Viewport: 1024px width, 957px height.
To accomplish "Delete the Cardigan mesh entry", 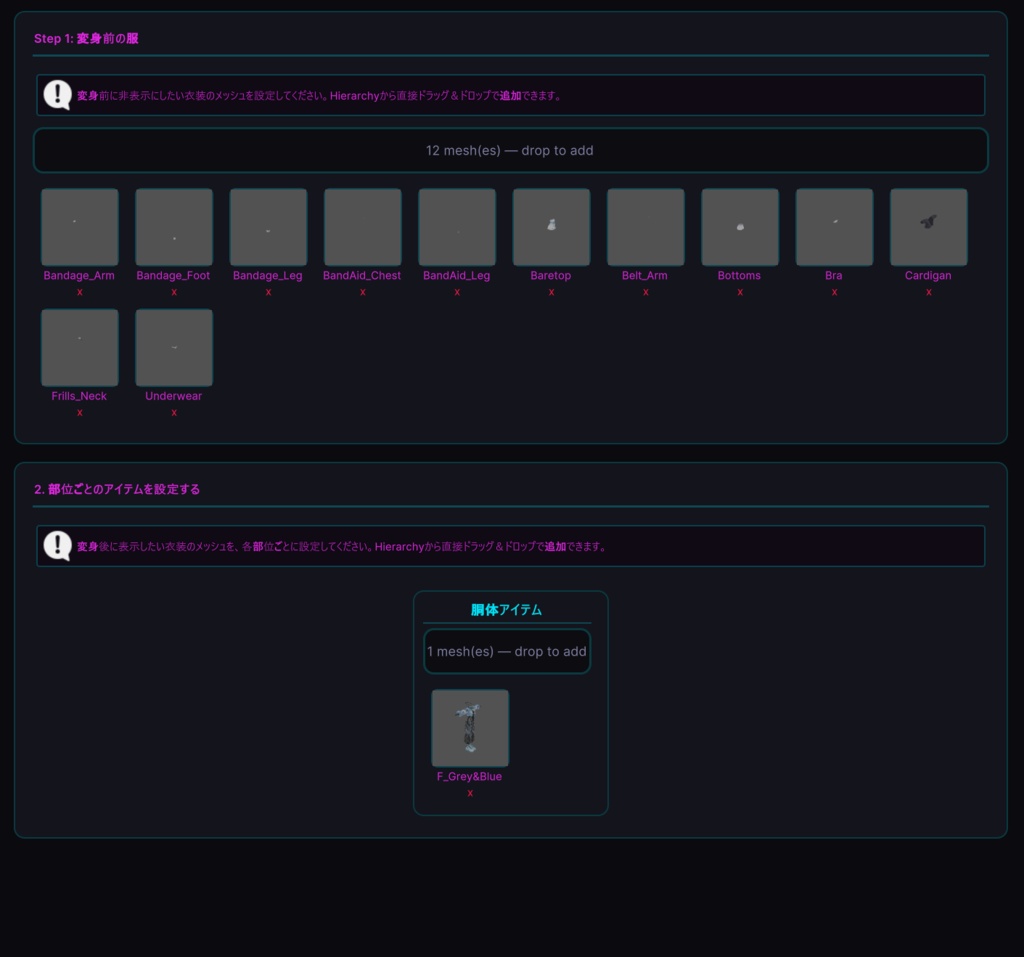I will pyautogui.click(x=929, y=292).
